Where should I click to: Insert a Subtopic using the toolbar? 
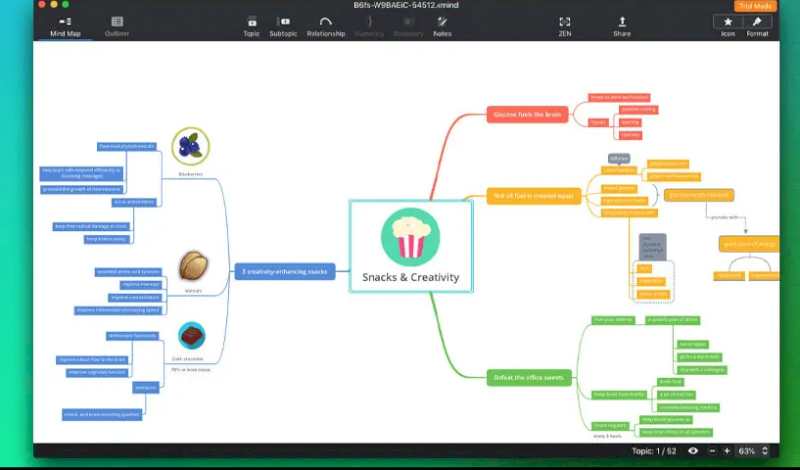click(x=283, y=25)
